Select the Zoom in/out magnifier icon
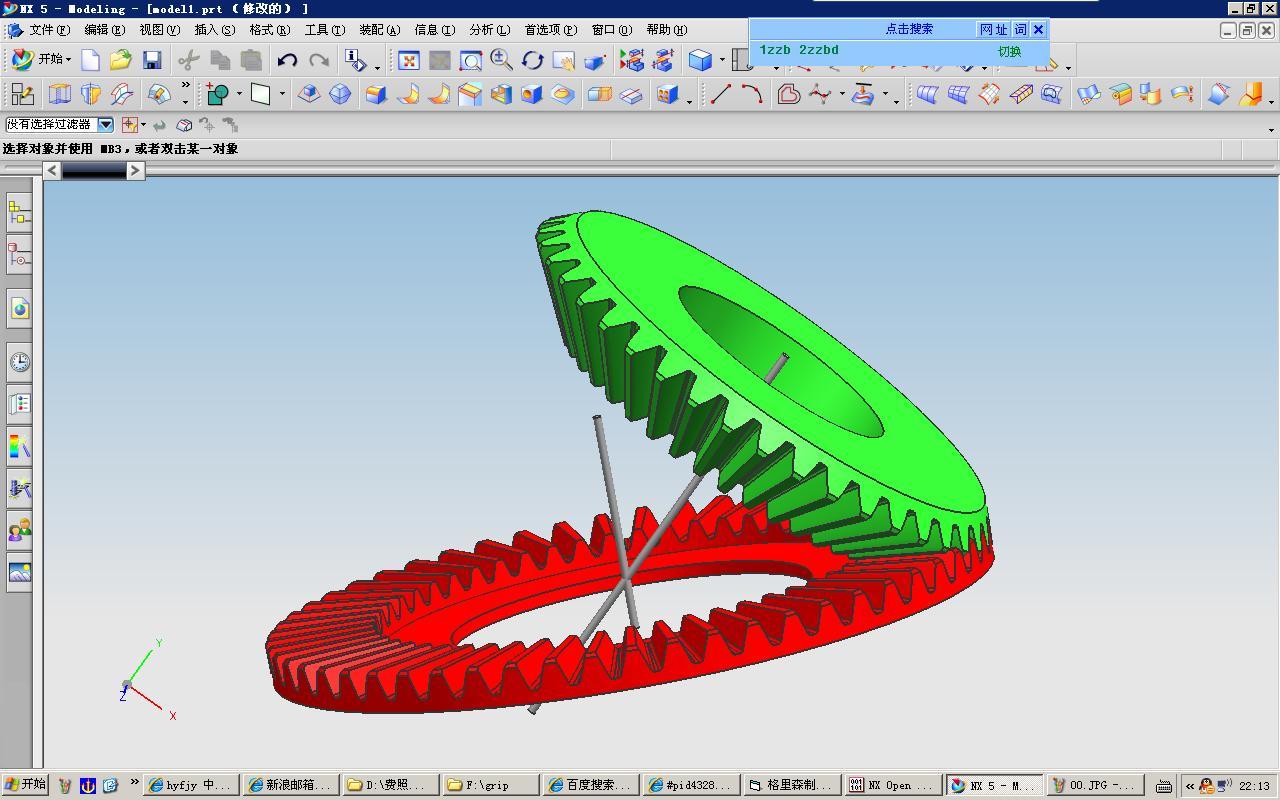This screenshot has height=800, width=1280. pyautogui.click(x=502, y=61)
